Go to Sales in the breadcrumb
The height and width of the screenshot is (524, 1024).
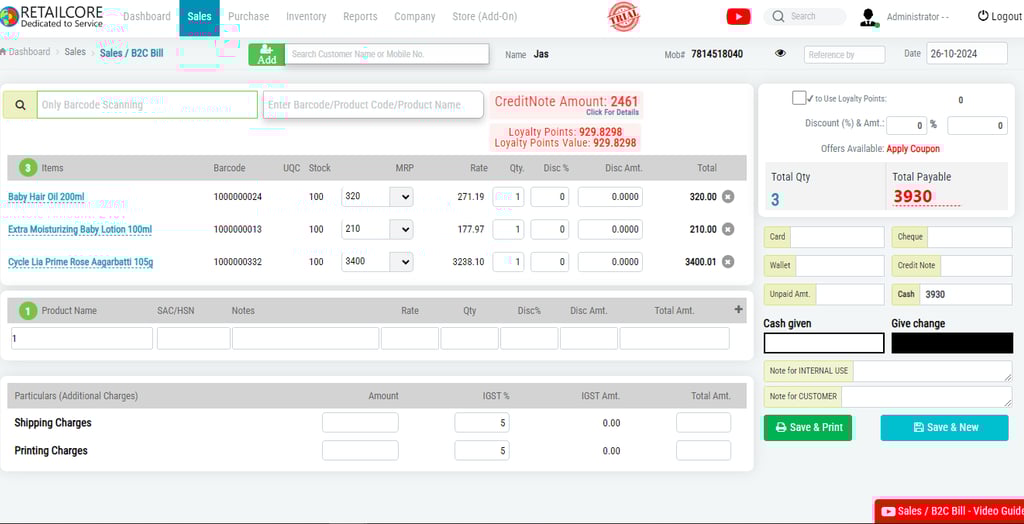point(75,52)
